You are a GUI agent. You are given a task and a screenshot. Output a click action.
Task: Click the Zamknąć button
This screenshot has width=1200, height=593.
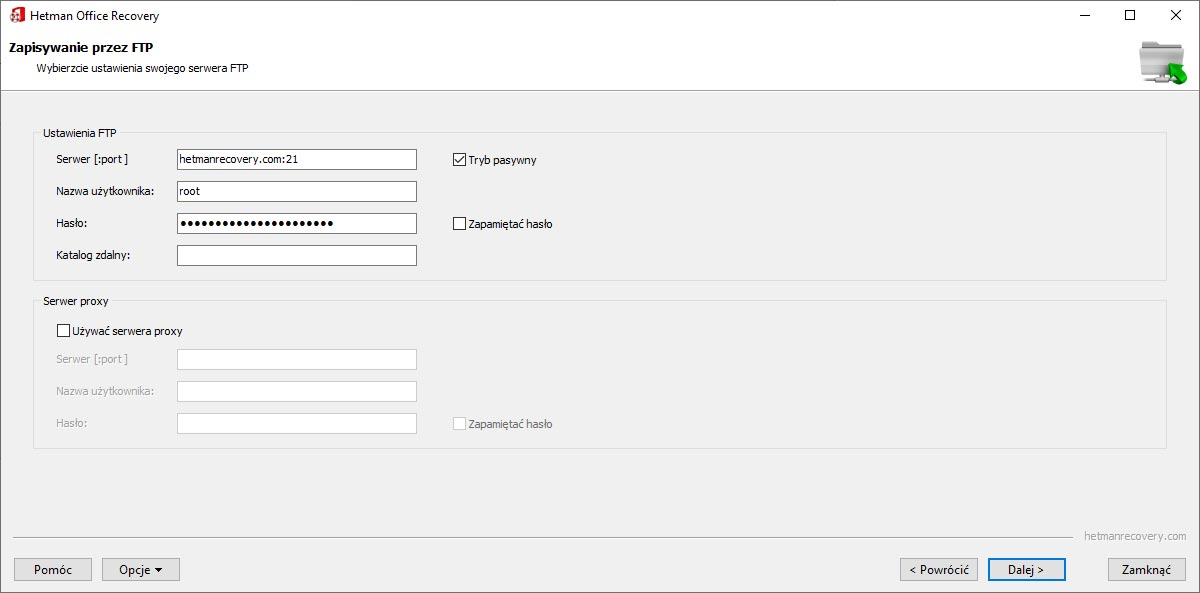(1147, 569)
